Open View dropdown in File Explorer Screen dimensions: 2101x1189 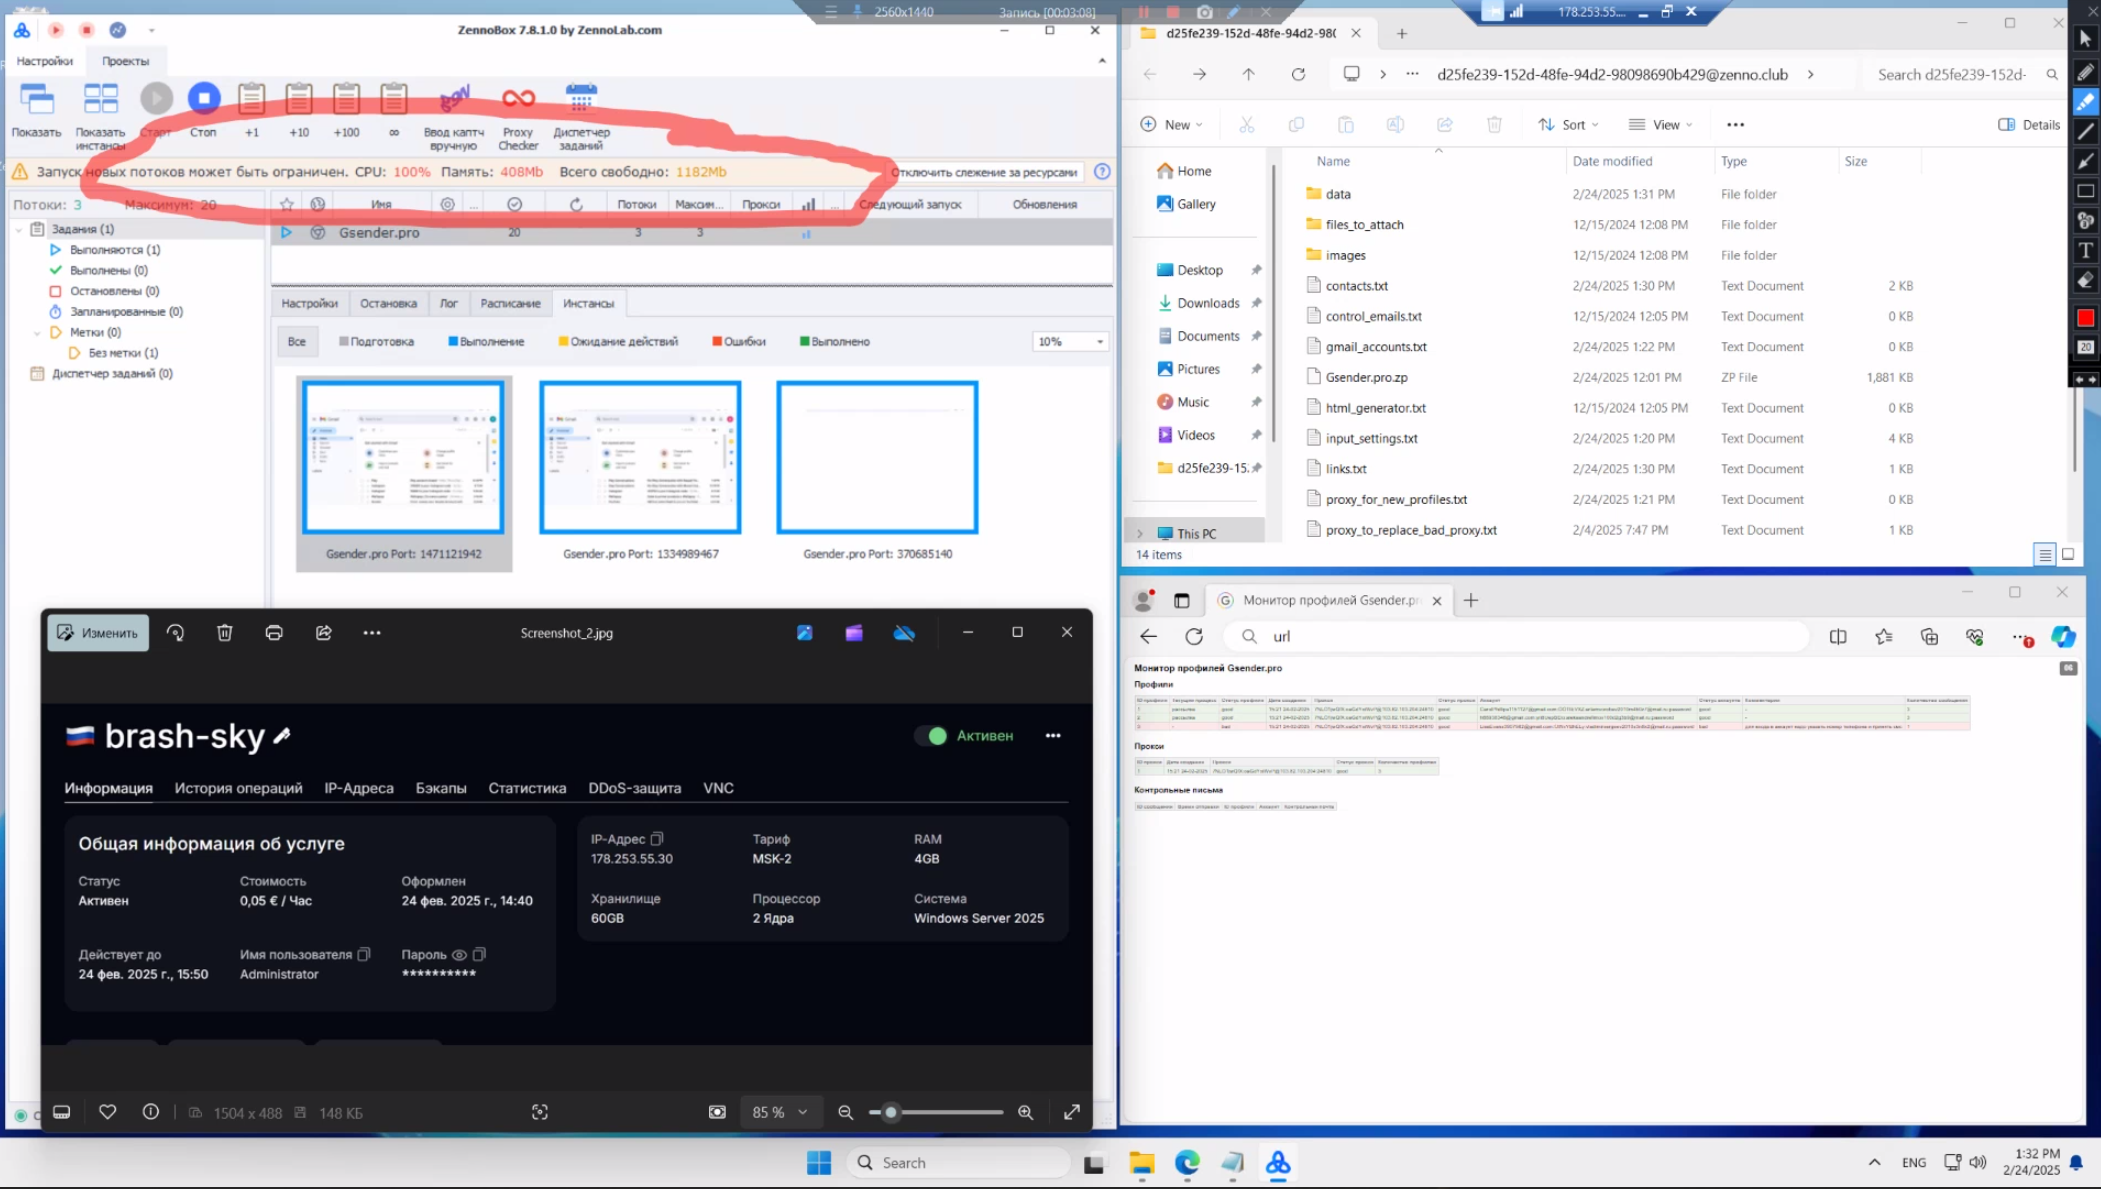[1660, 125]
